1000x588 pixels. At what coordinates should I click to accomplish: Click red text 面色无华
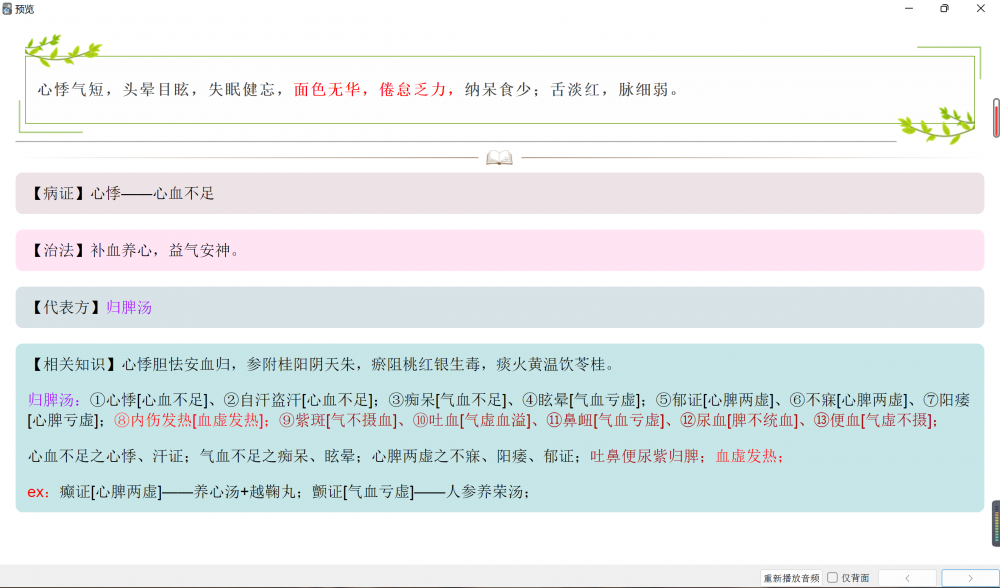pos(327,90)
